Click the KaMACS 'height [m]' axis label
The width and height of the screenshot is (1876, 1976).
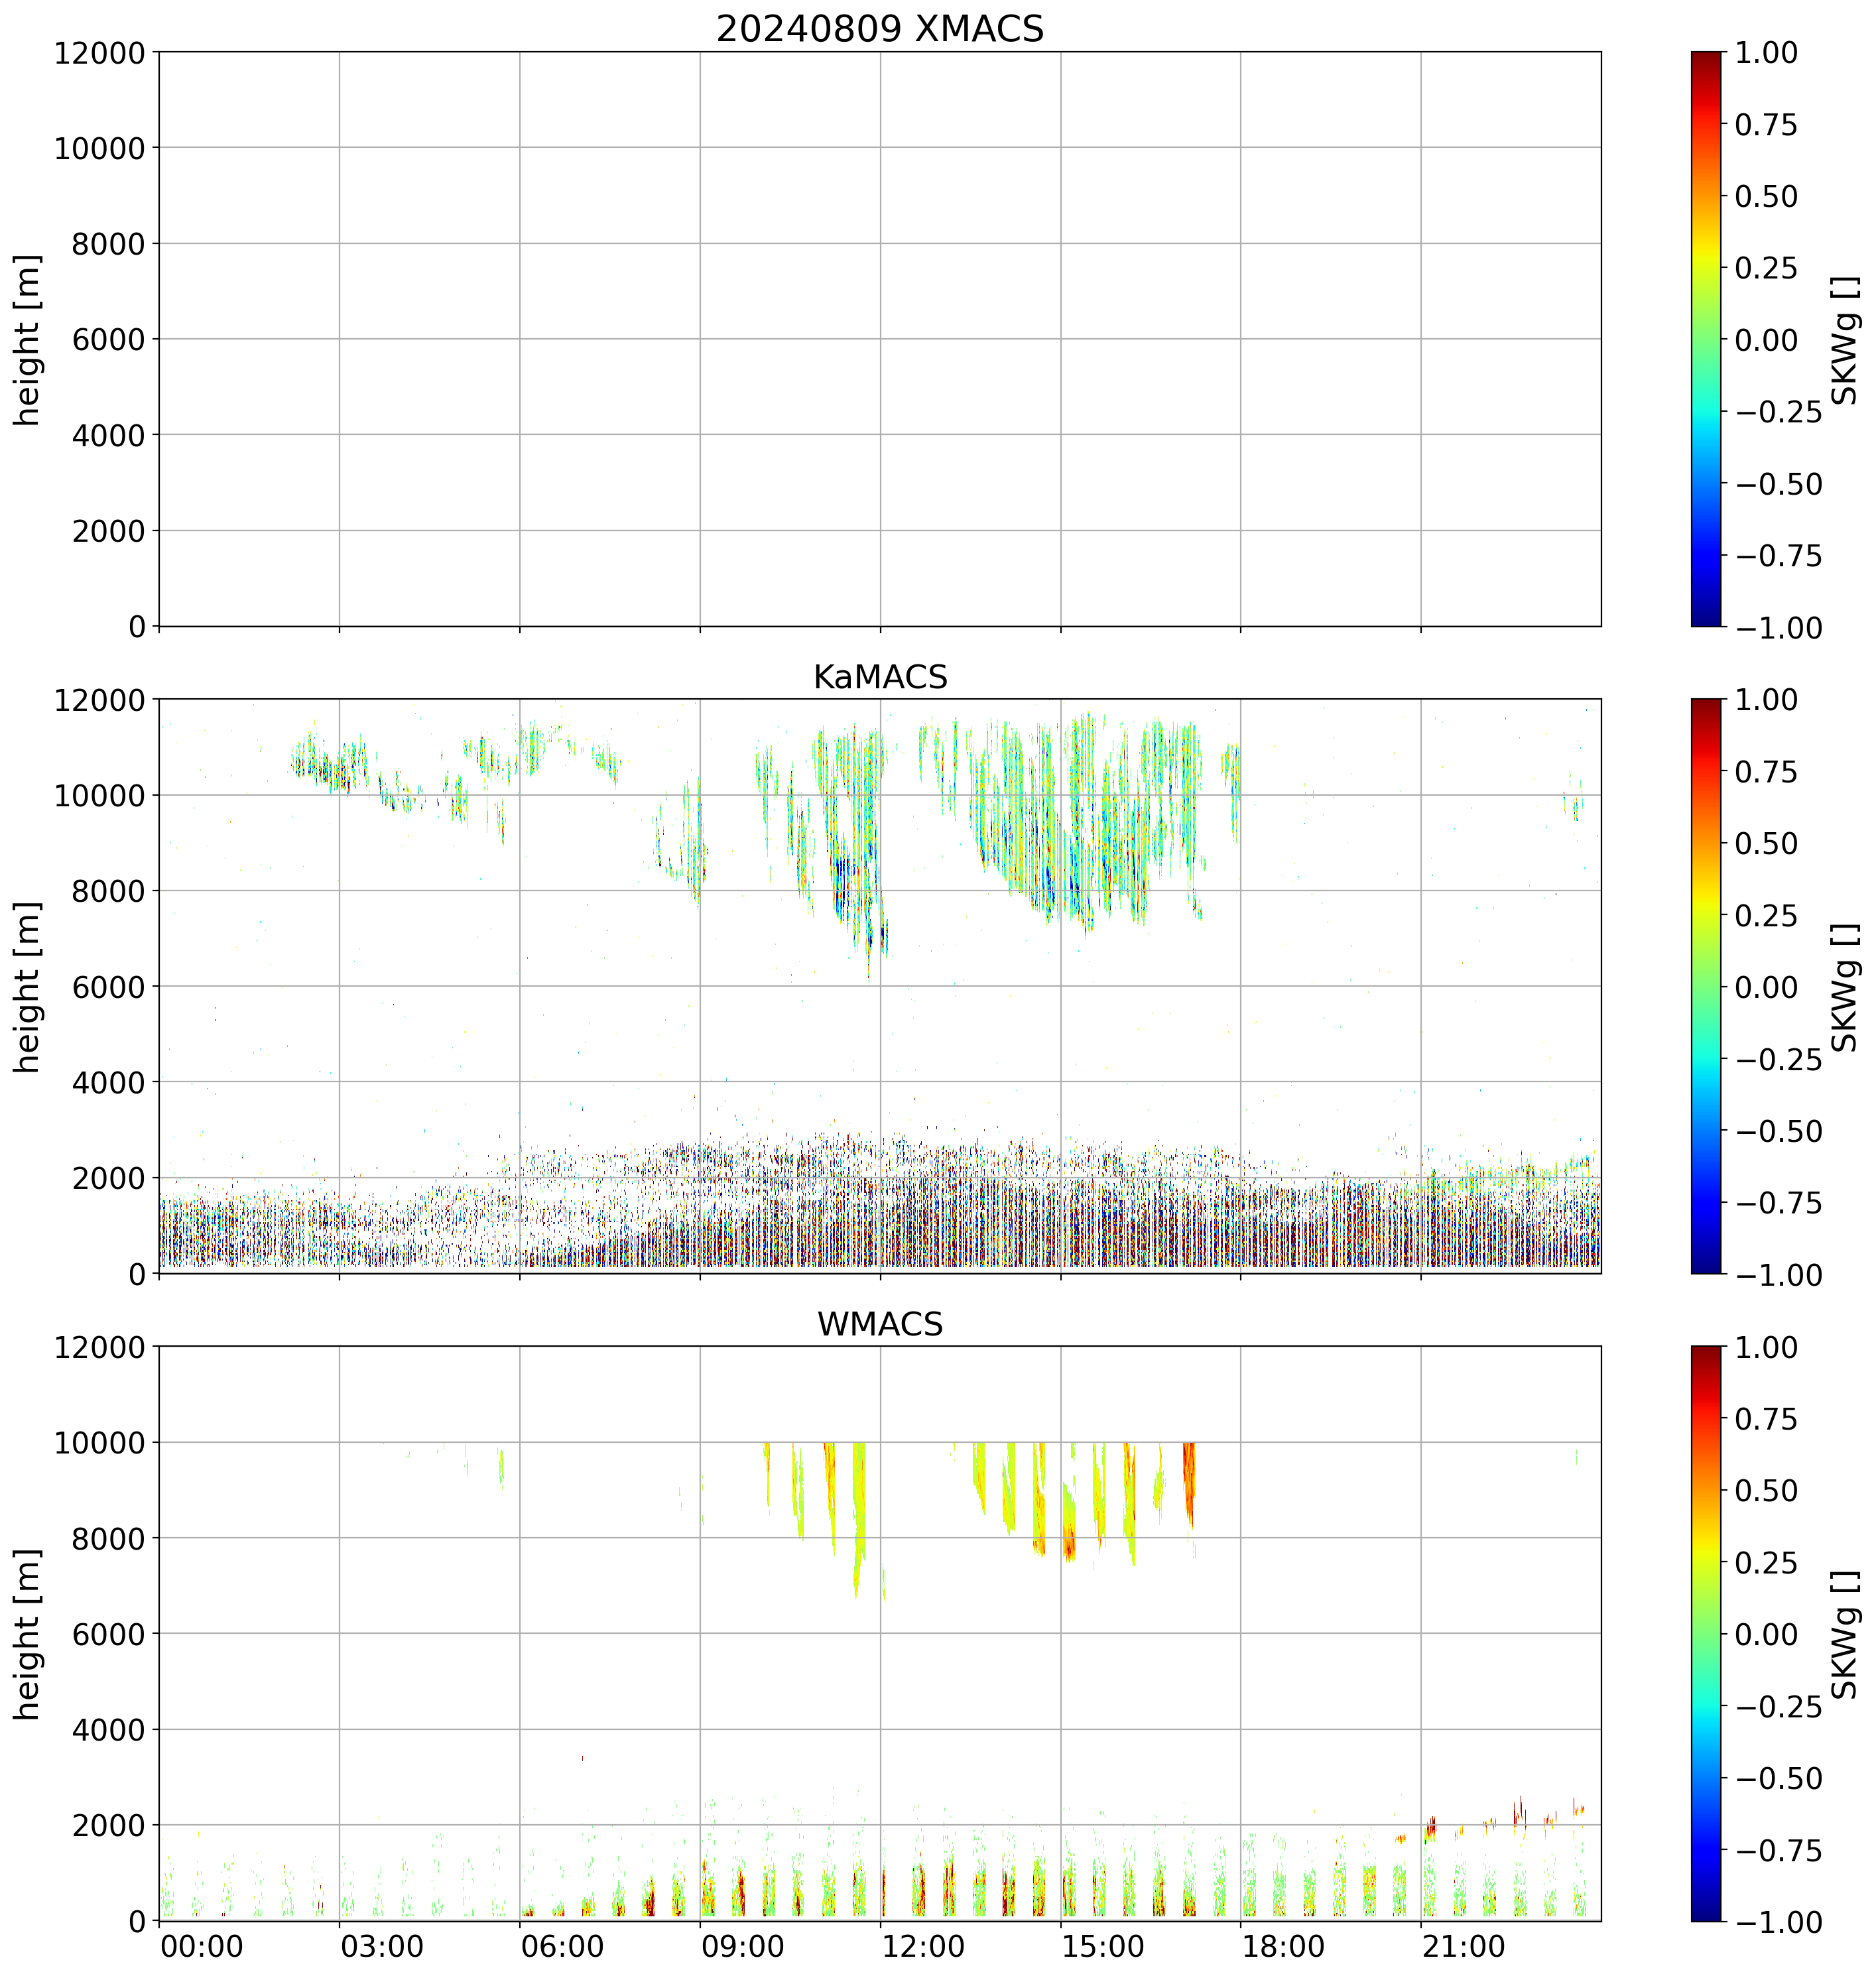coord(28,986)
